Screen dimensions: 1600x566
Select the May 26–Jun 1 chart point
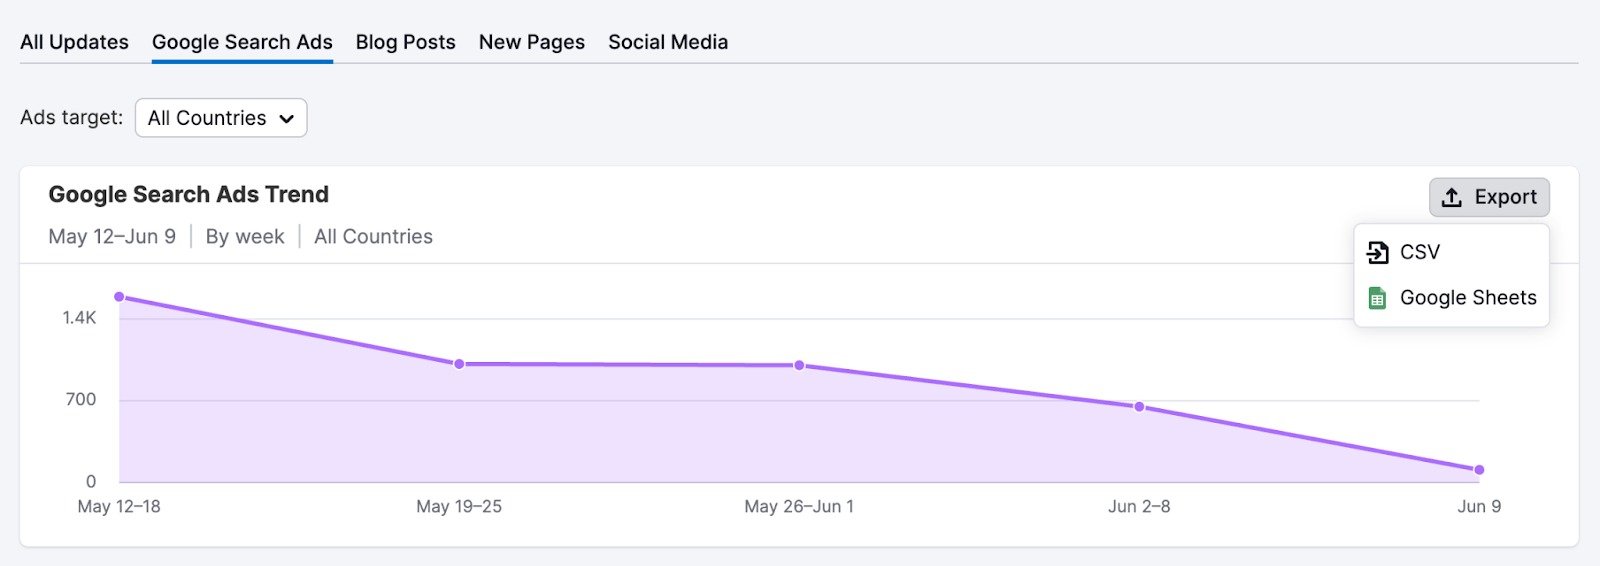click(x=799, y=365)
